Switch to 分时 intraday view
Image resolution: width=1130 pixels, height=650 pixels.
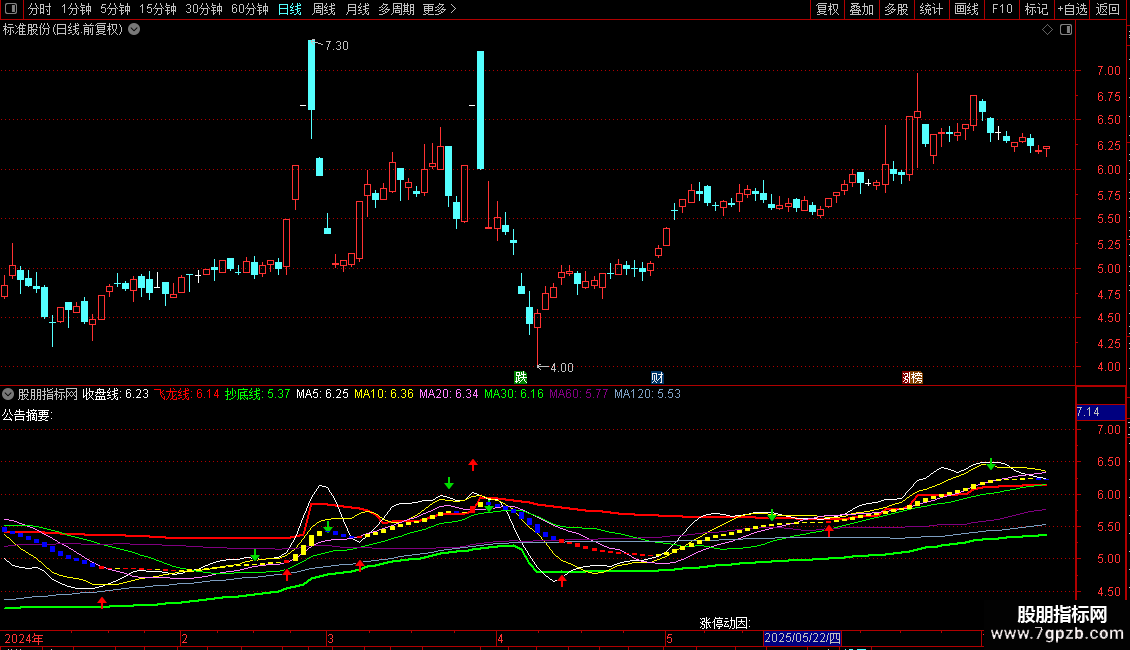(40, 9)
